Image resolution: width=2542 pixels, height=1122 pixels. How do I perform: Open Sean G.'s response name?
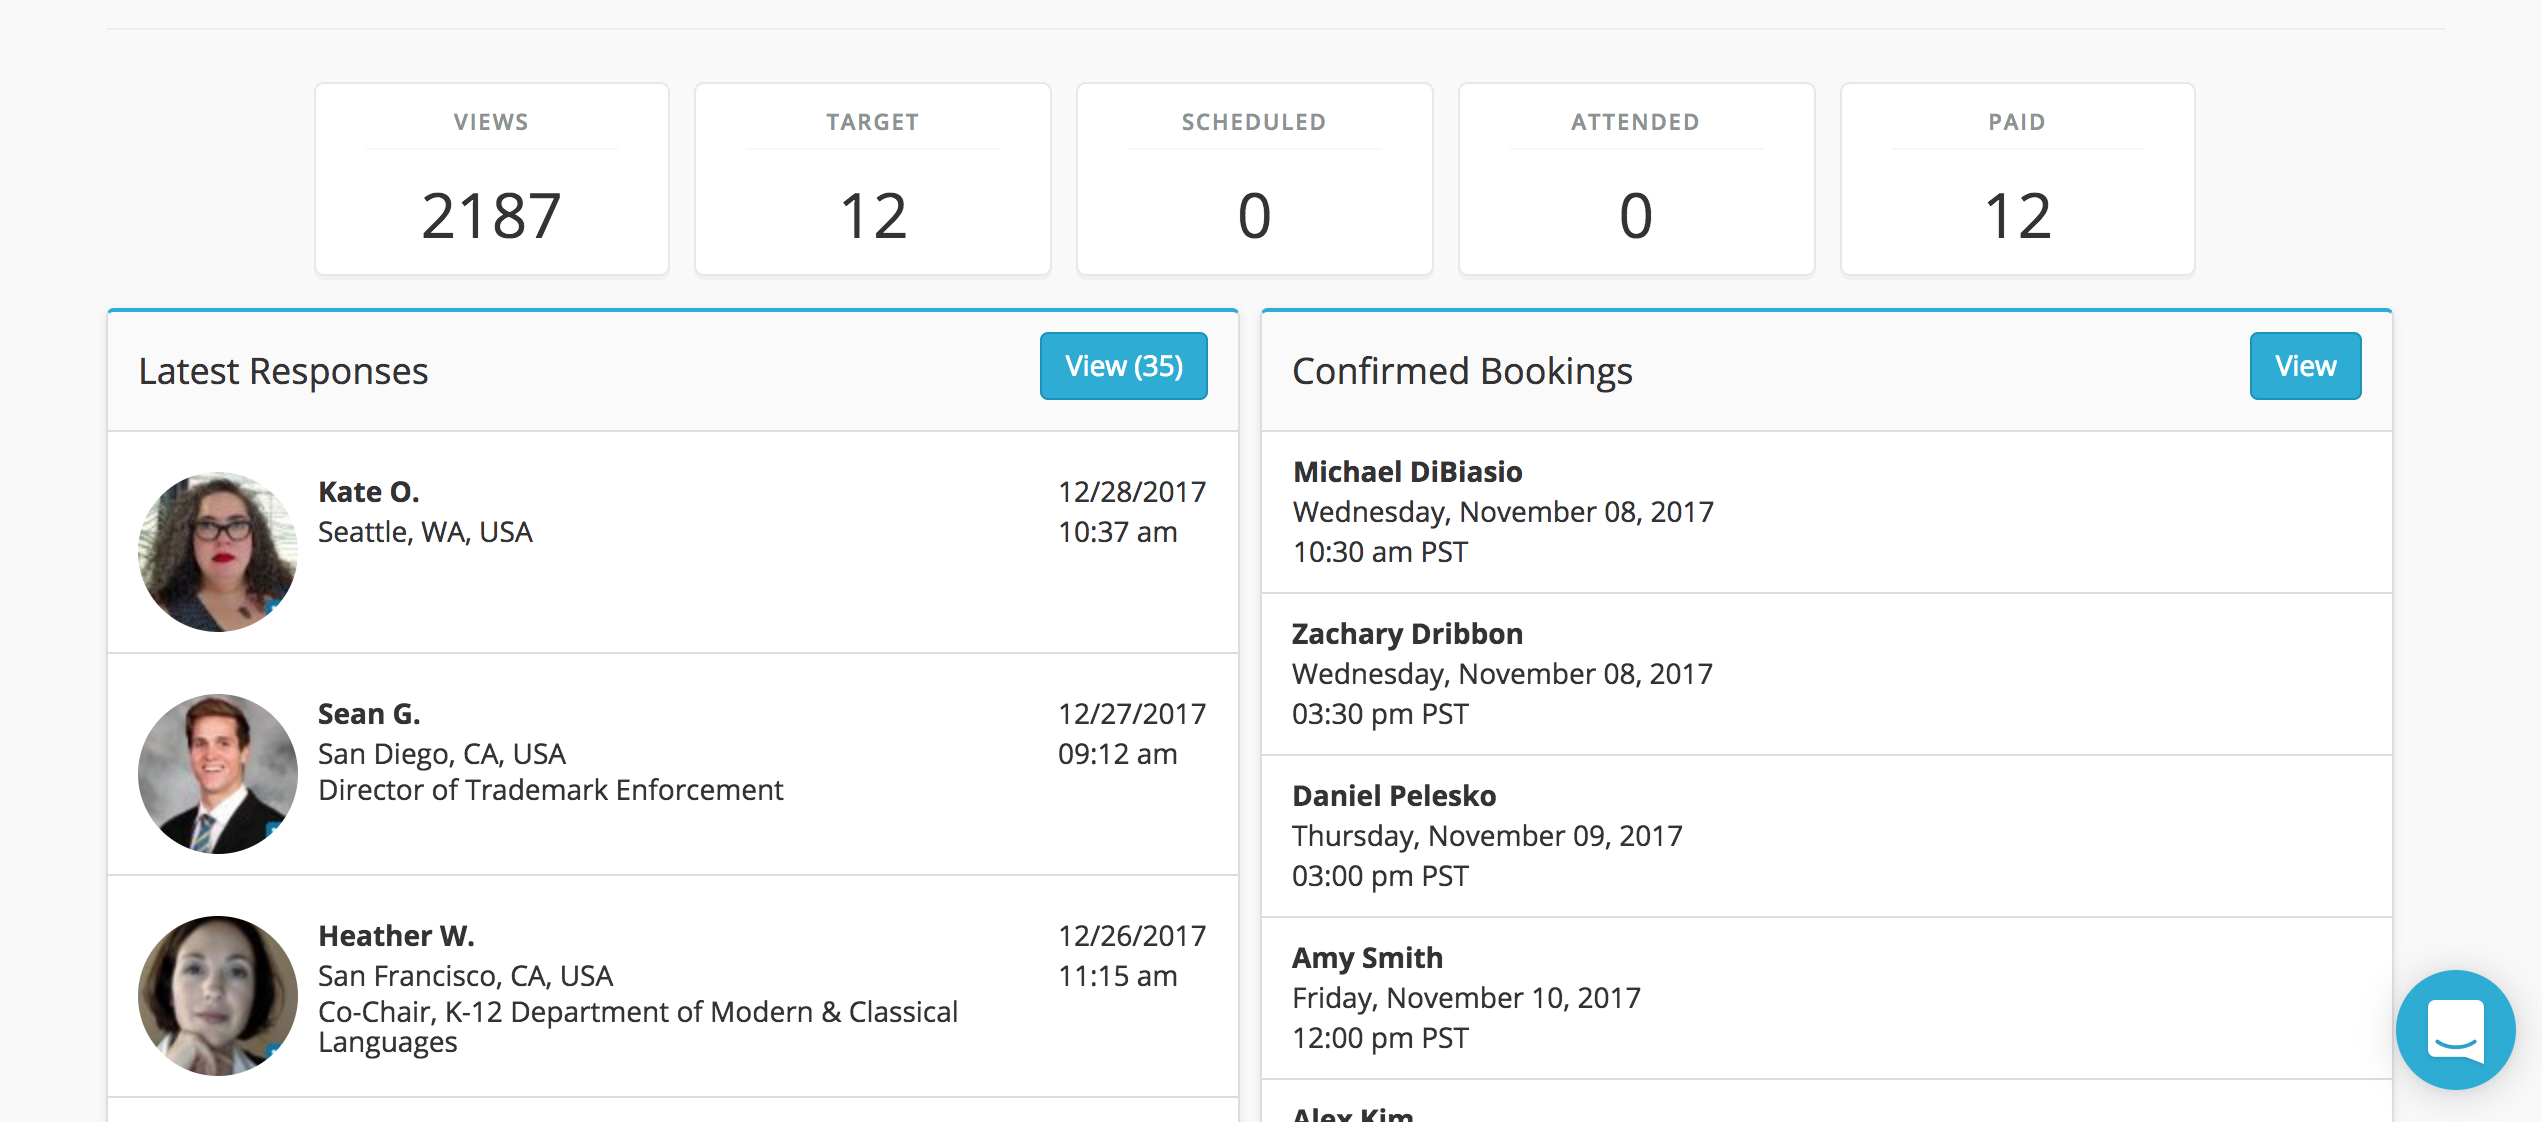(369, 714)
